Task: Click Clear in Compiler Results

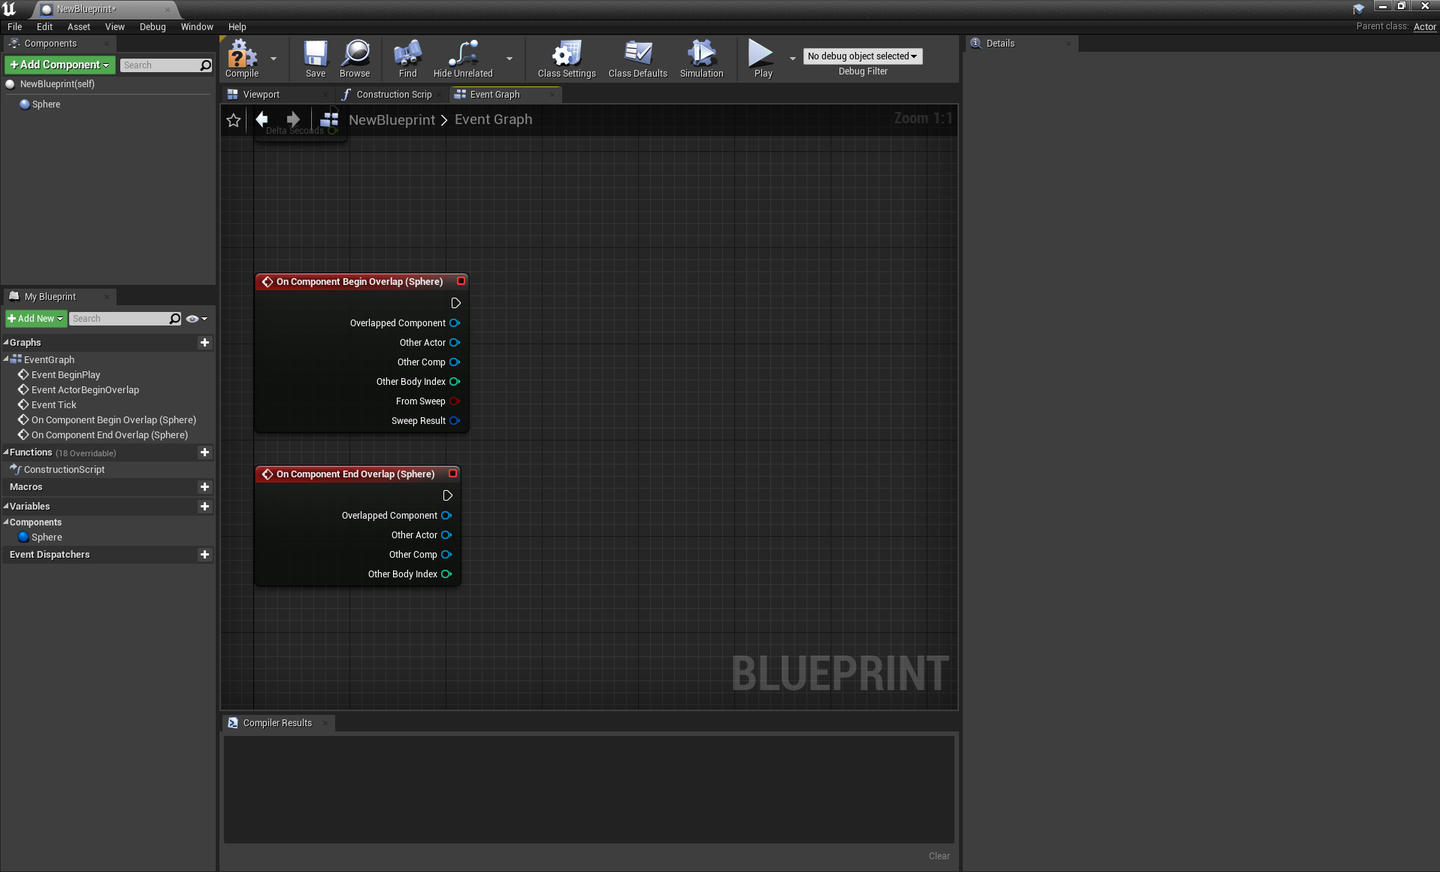Action: [x=938, y=856]
